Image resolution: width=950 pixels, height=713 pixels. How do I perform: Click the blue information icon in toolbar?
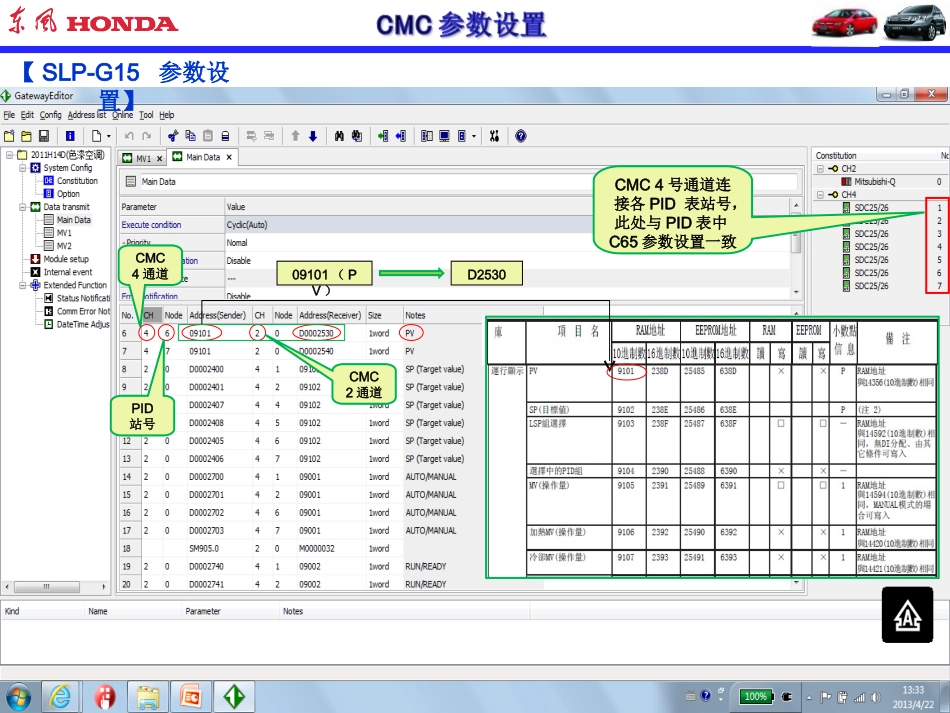tap(70, 136)
